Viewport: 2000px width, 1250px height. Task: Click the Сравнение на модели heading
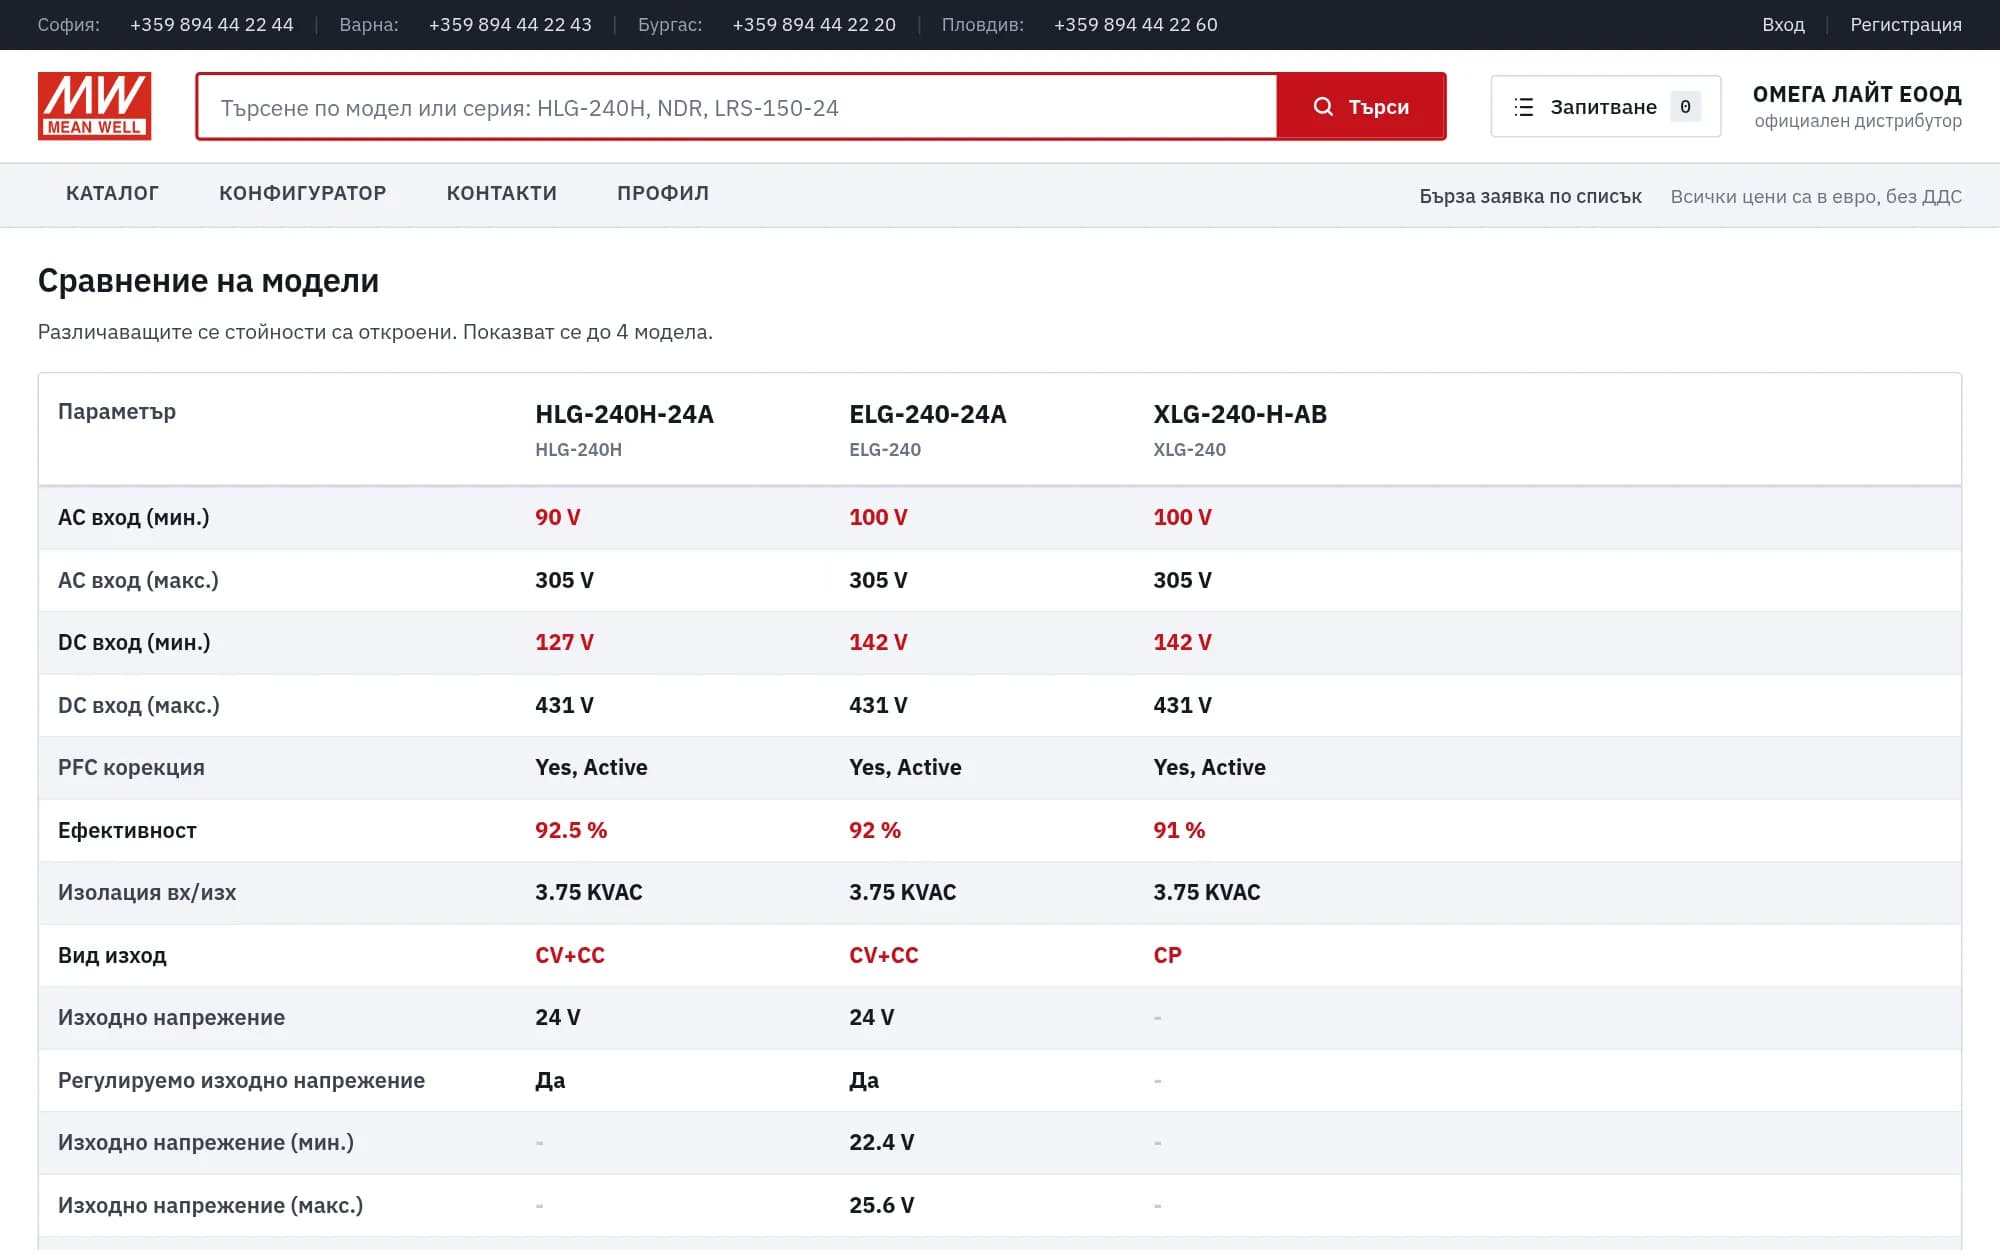(x=208, y=281)
